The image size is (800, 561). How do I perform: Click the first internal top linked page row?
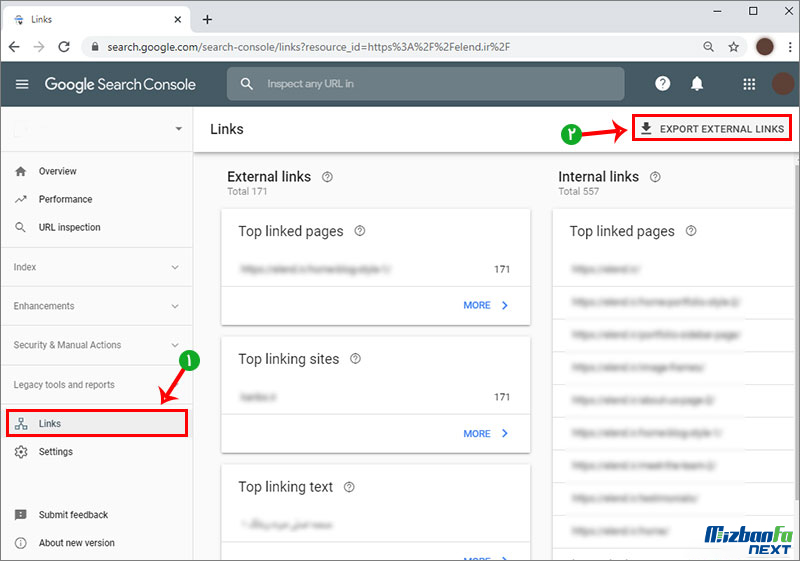click(673, 269)
